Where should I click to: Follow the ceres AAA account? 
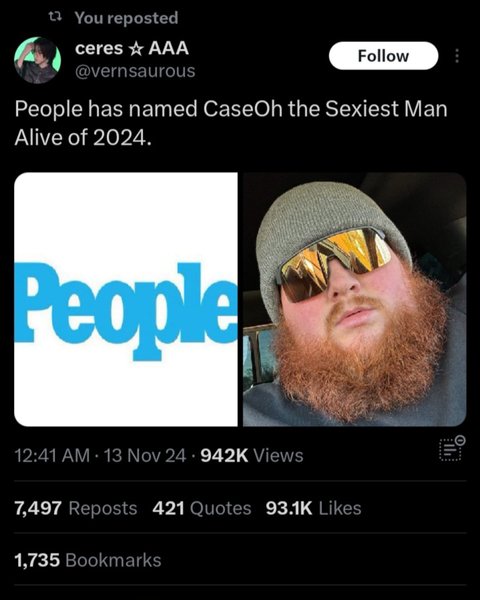point(383,56)
